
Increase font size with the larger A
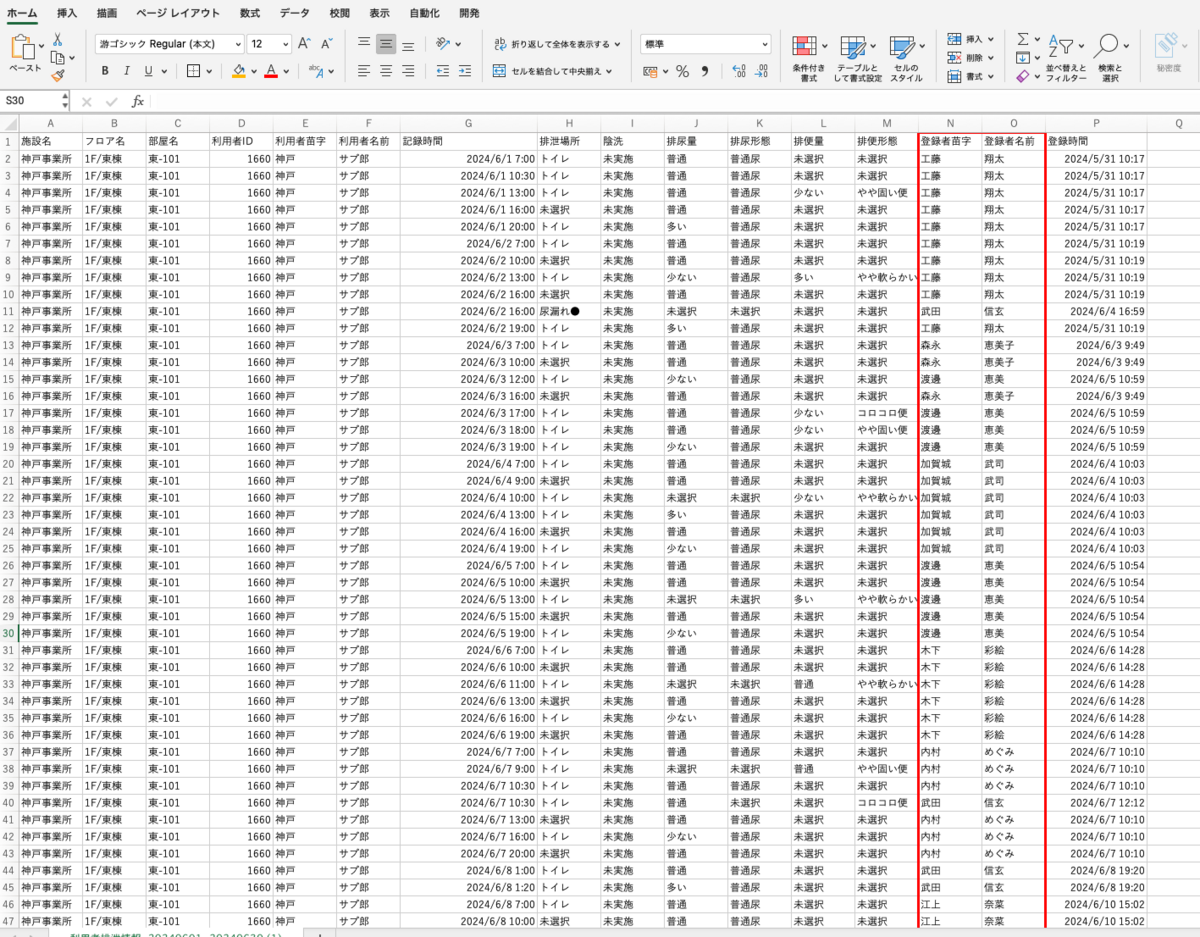tap(306, 44)
